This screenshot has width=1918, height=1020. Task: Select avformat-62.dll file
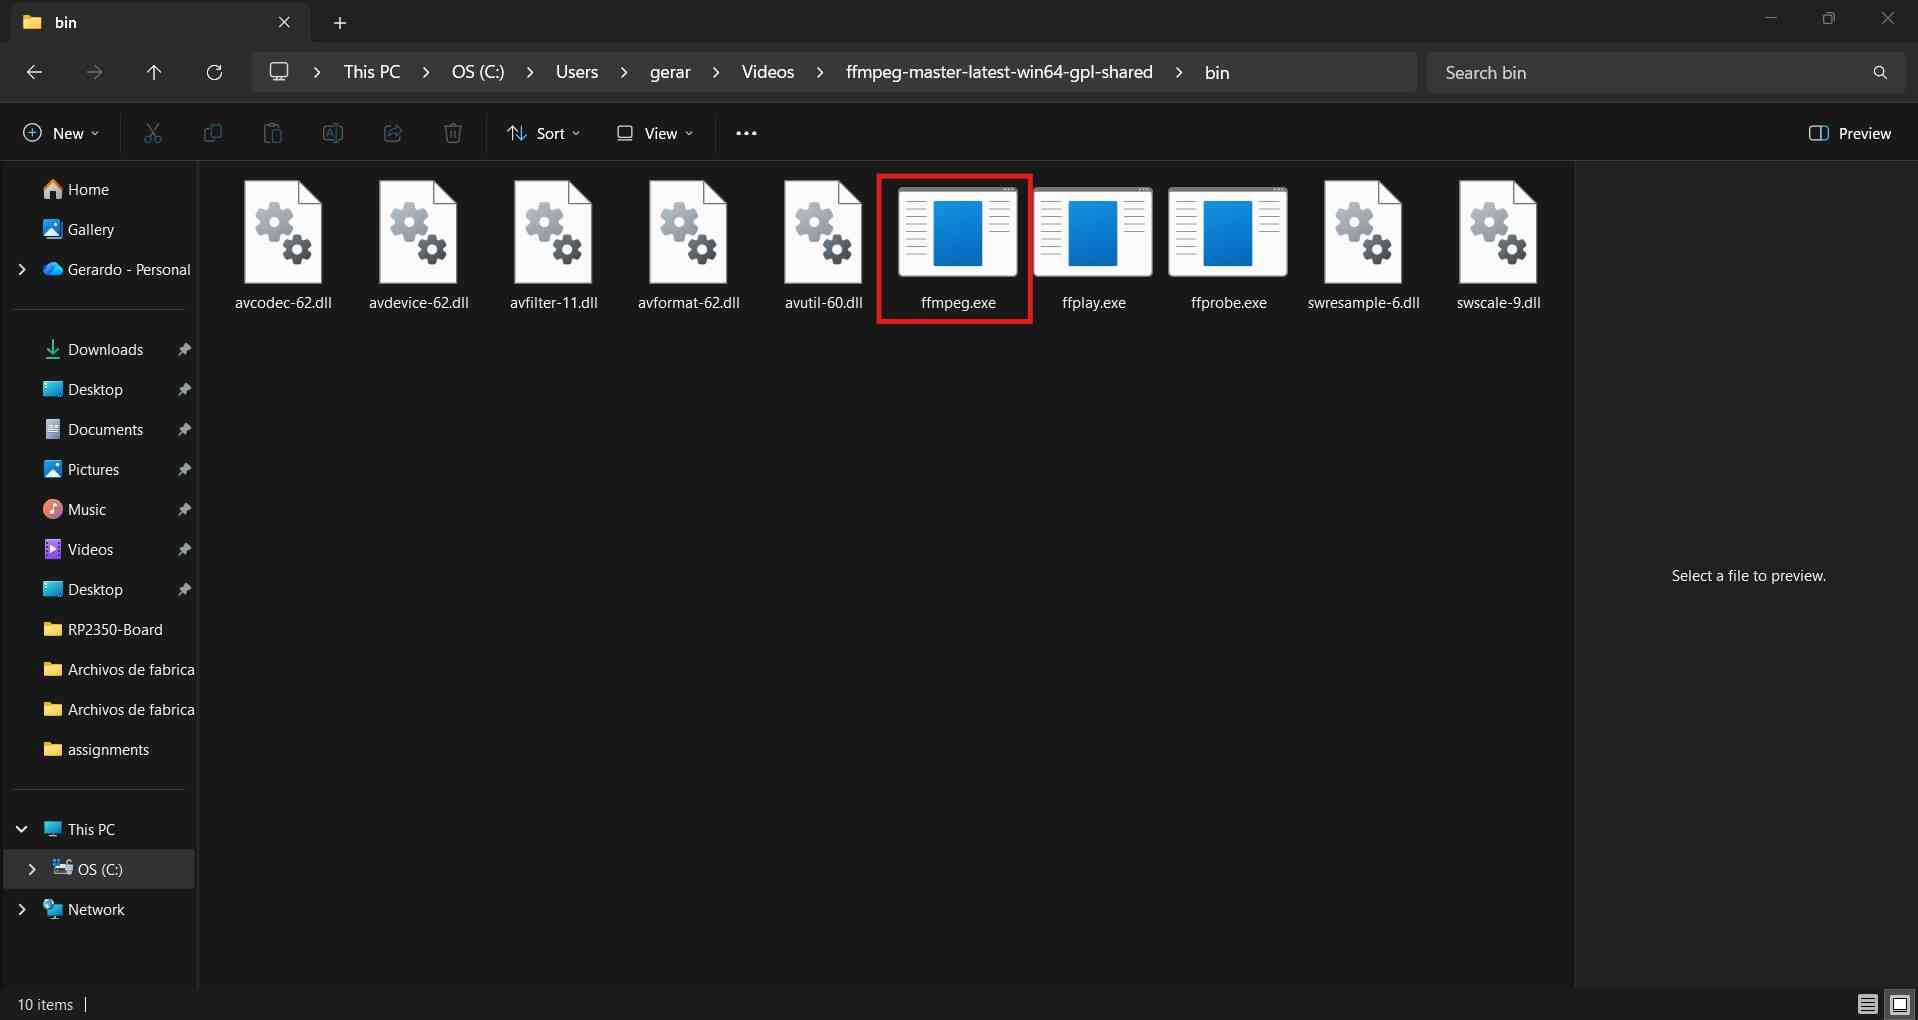tap(688, 246)
